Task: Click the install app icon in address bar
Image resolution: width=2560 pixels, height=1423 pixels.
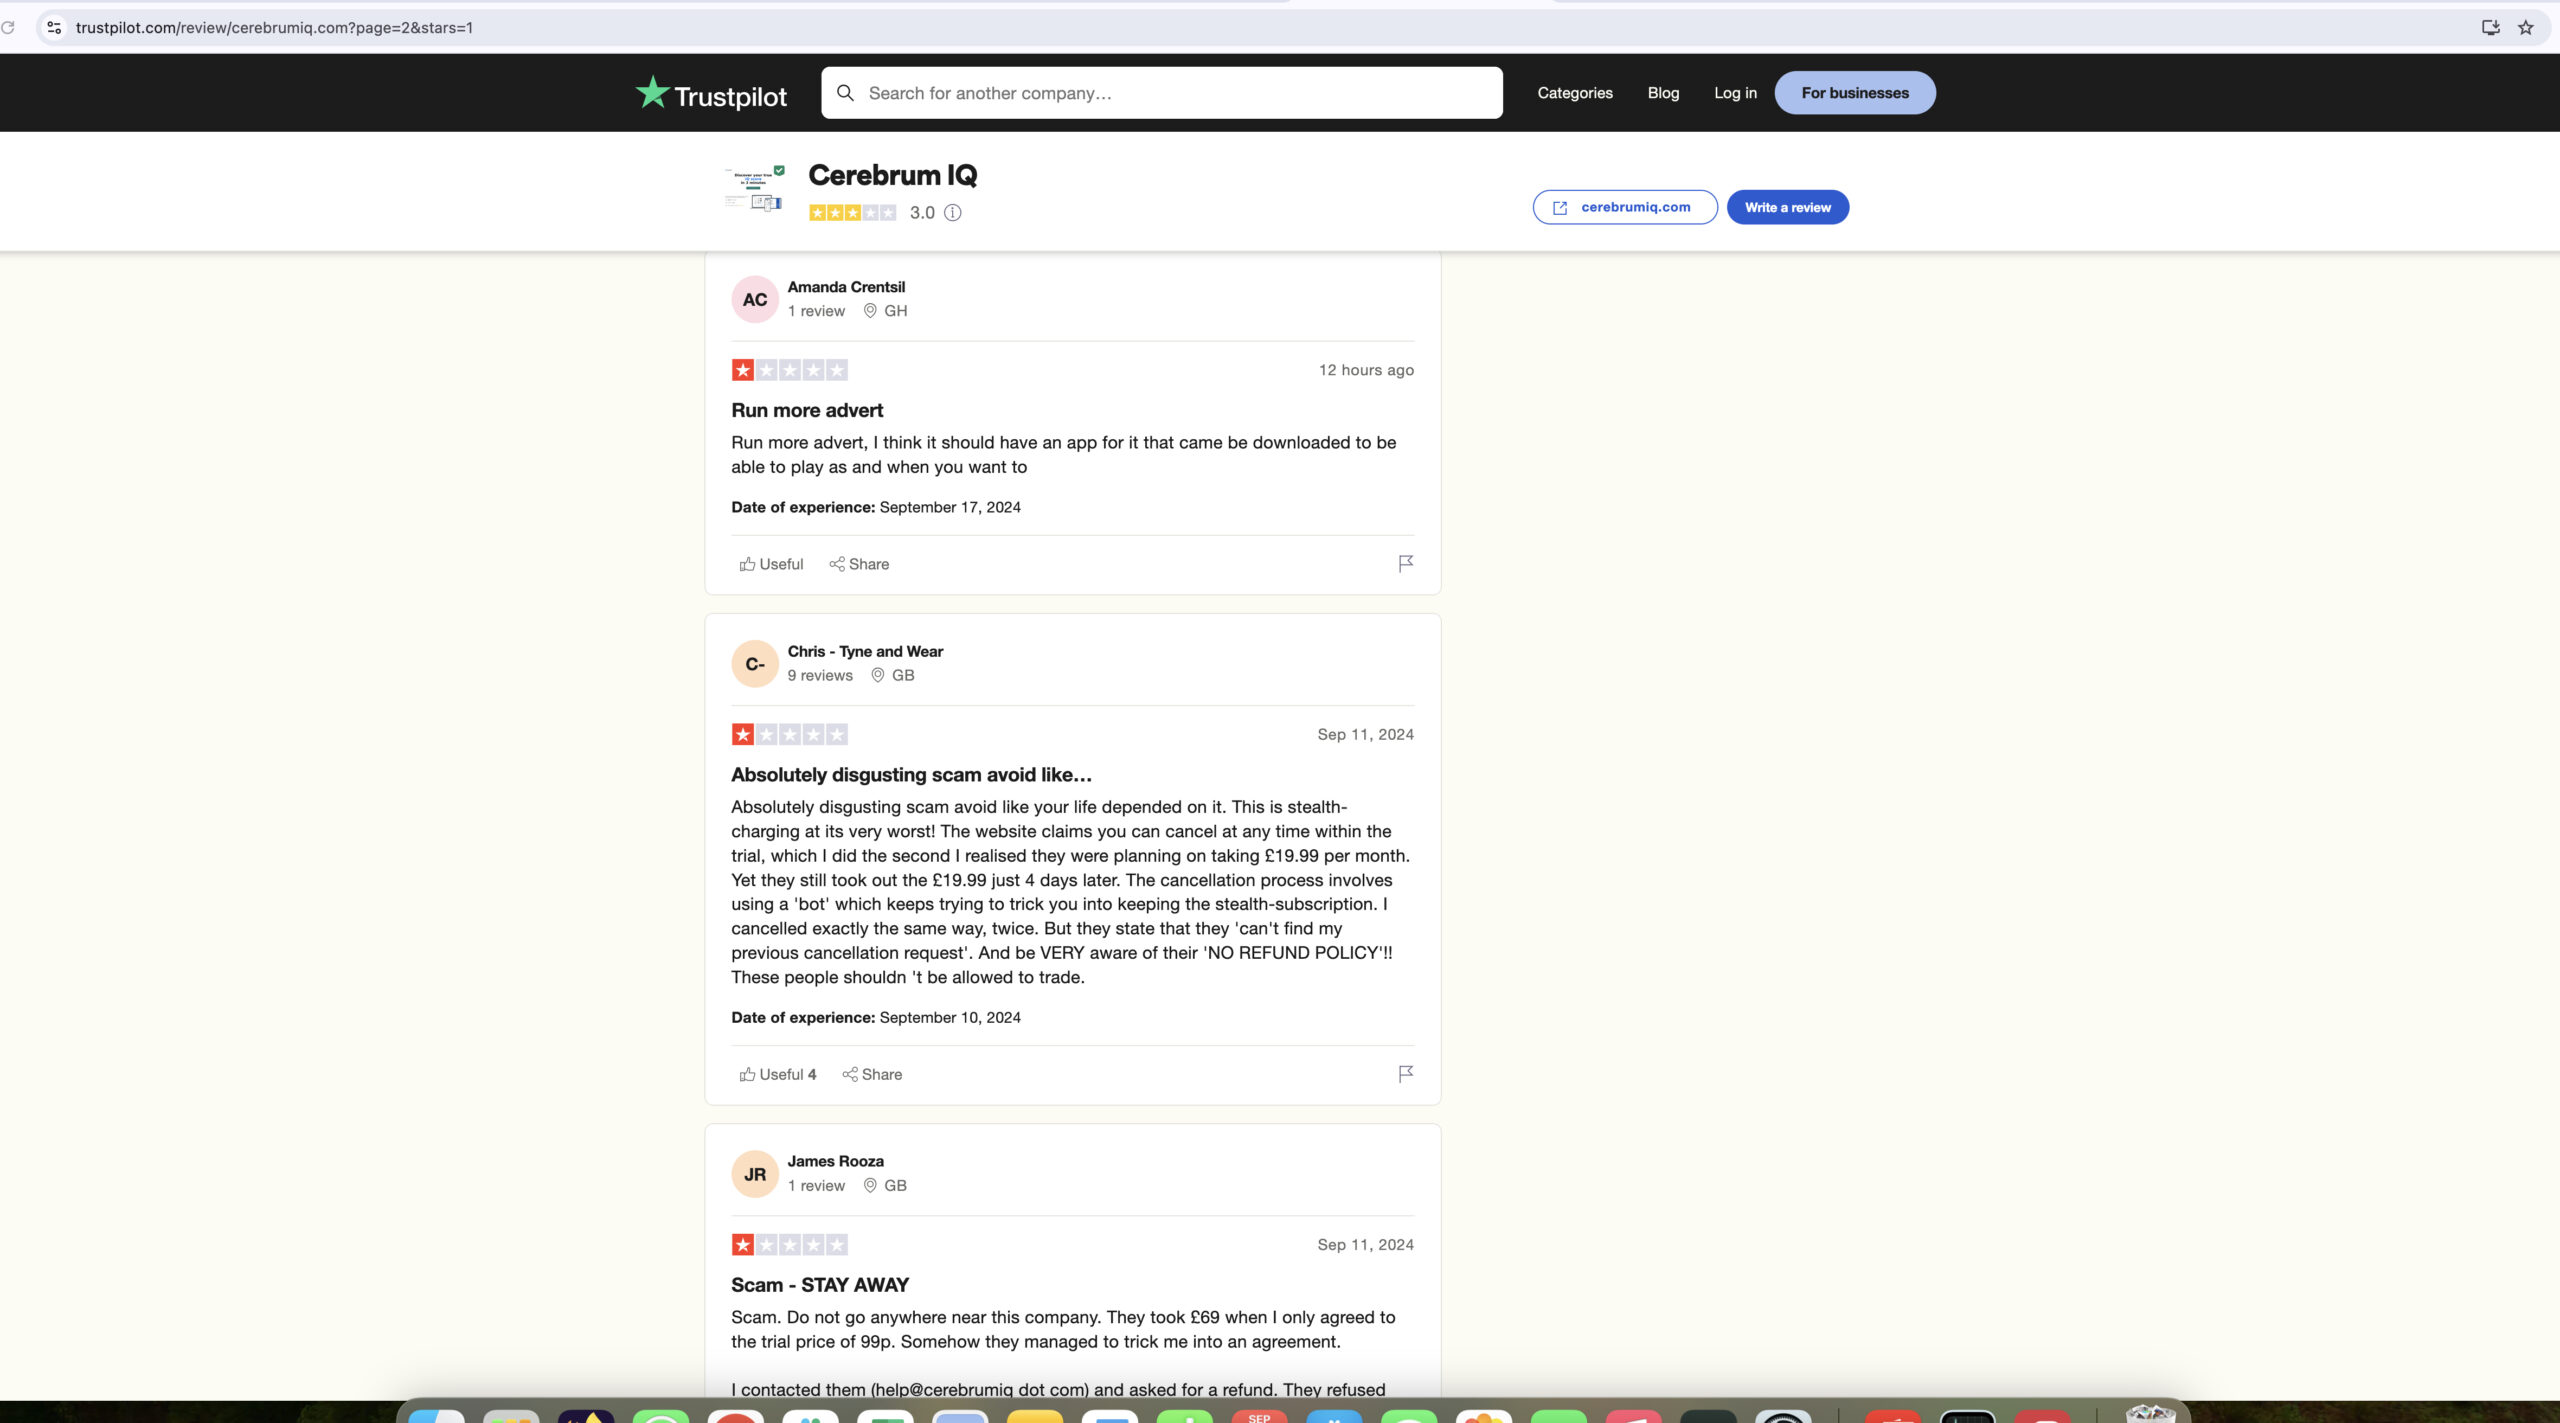Action: (2491, 28)
